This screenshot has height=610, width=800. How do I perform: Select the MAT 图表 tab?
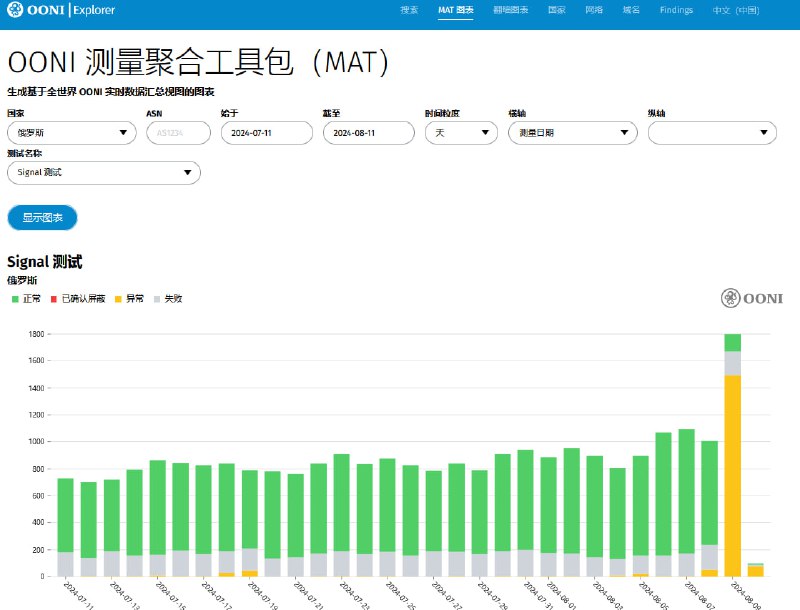(x=456, y=10)
